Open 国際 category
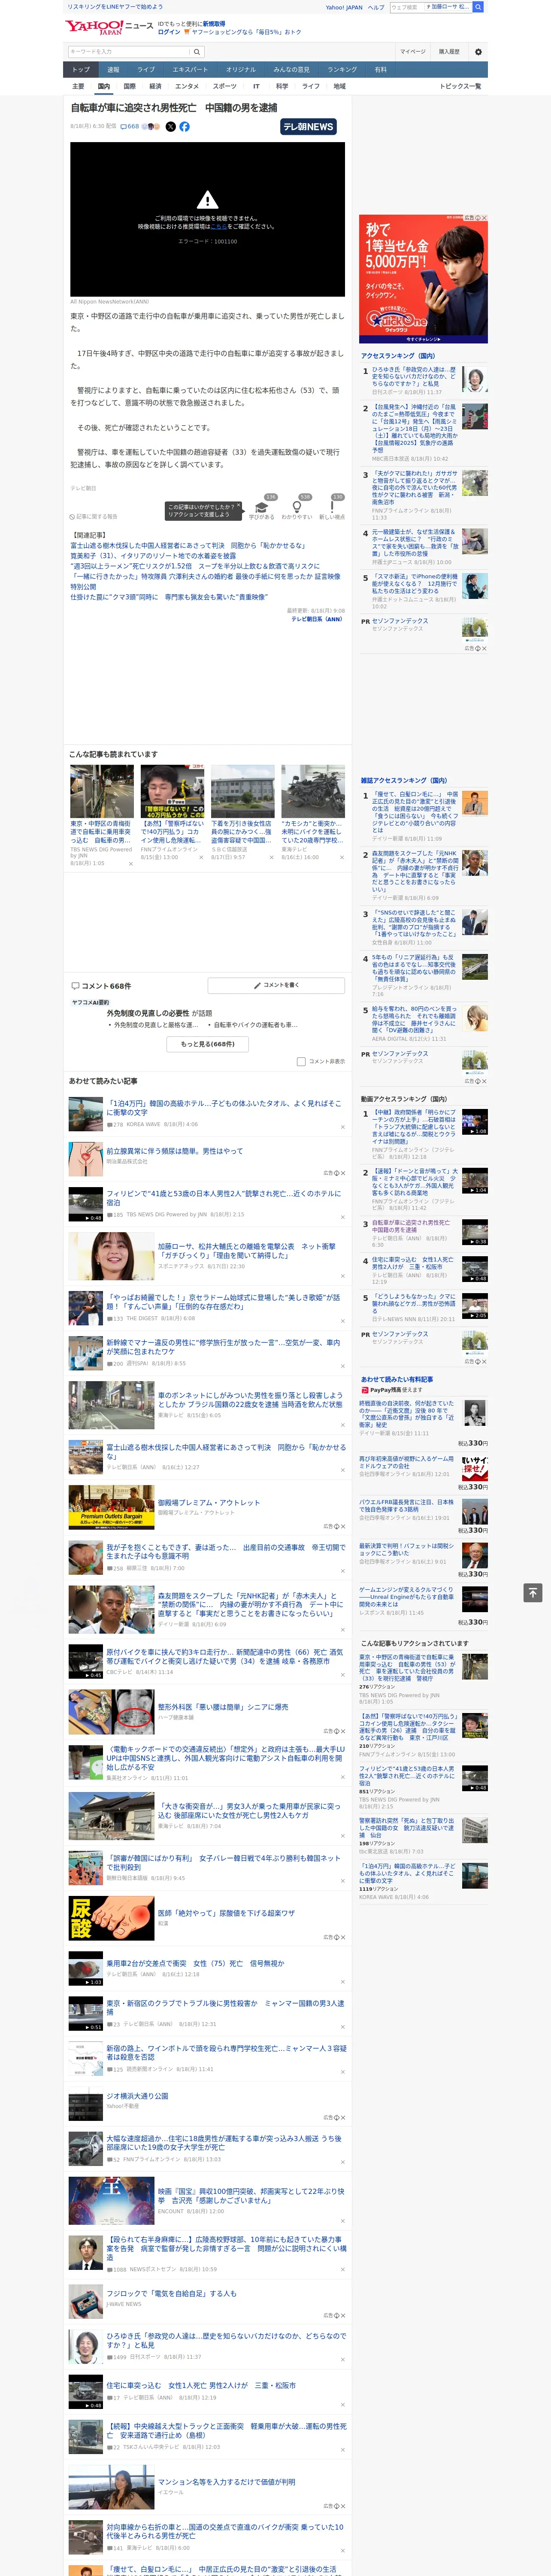Image resolution: width=551 pixels, height=2576 pixels. [x=129, y=86]
